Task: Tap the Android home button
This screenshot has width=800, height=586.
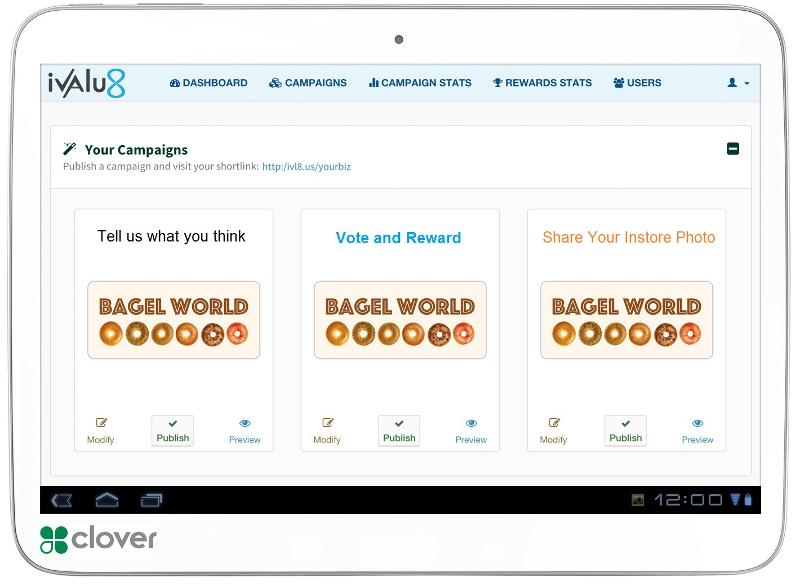Action: tap(105, 498)
